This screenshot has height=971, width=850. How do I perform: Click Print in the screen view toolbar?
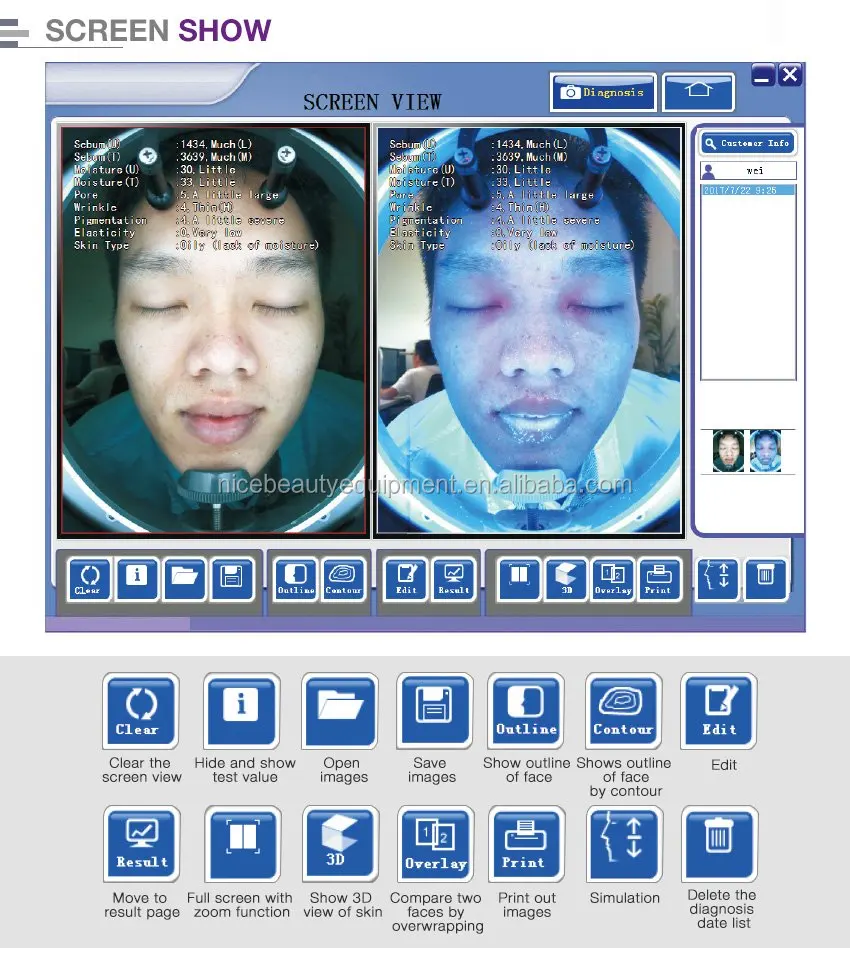658,579
